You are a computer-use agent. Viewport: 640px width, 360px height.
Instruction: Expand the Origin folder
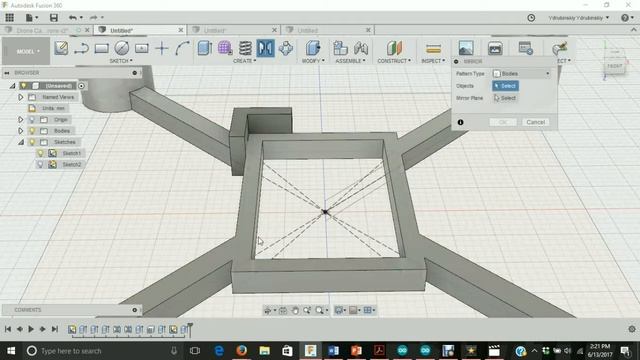[x=20, y=120]
